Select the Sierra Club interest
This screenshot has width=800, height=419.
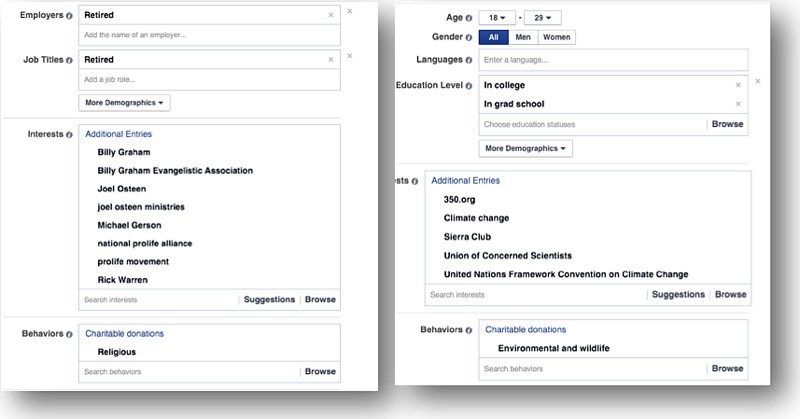467,237
